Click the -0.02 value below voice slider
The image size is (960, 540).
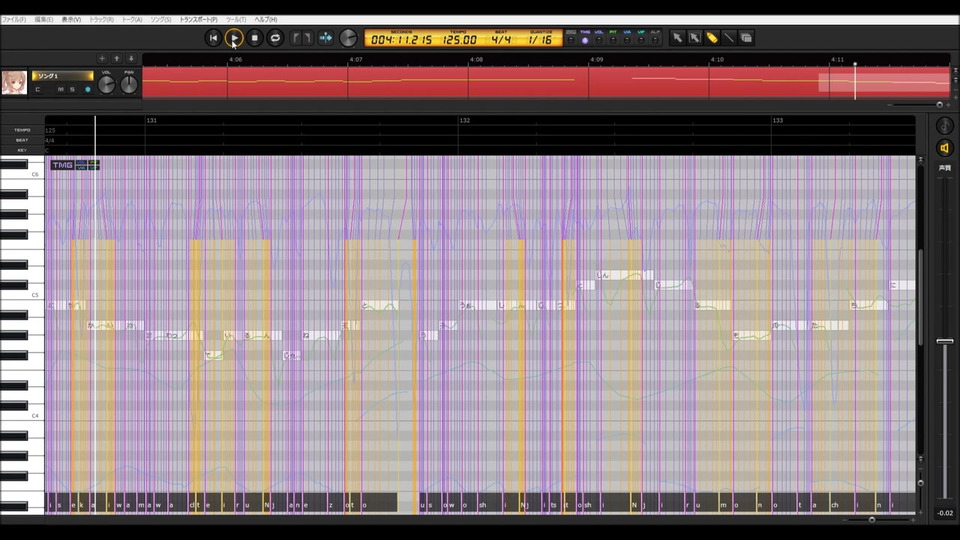coord(945,513)
